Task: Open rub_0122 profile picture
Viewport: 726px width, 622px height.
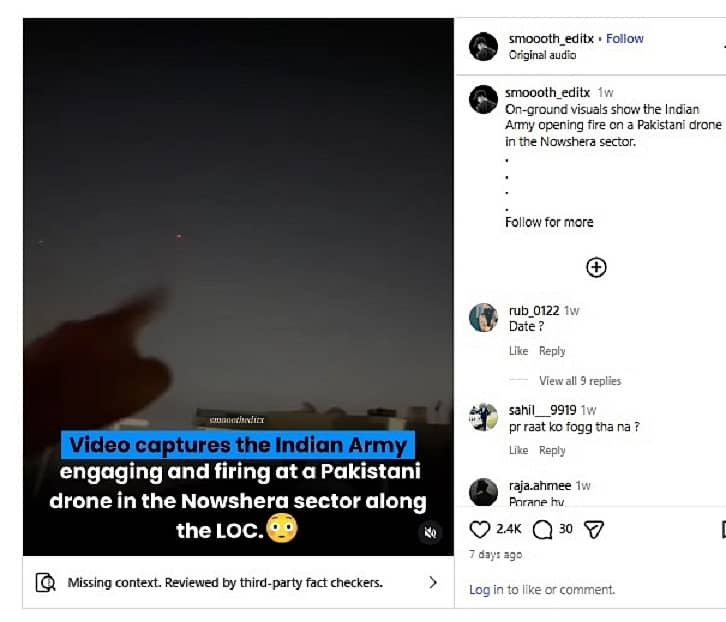Action: (x=484, y=317)
